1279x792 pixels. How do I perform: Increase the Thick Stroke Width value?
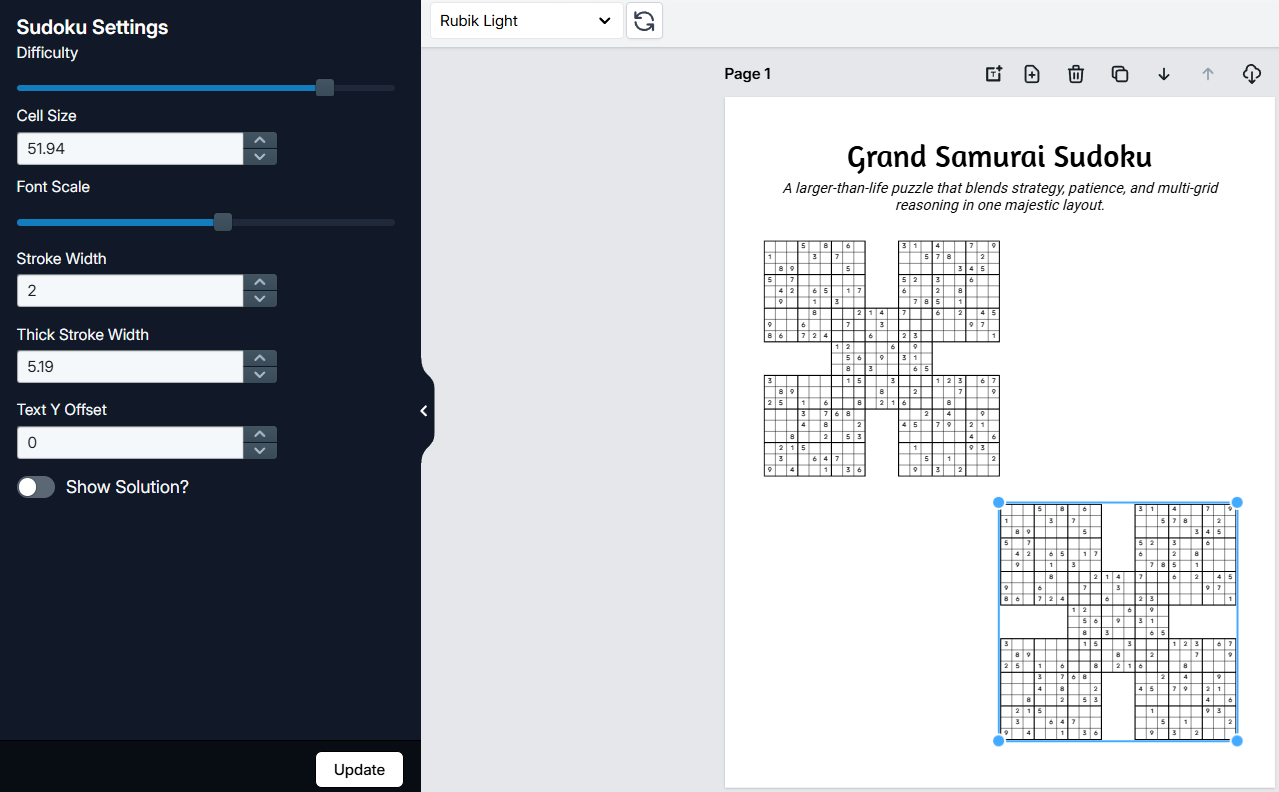(x=260, y=358)
